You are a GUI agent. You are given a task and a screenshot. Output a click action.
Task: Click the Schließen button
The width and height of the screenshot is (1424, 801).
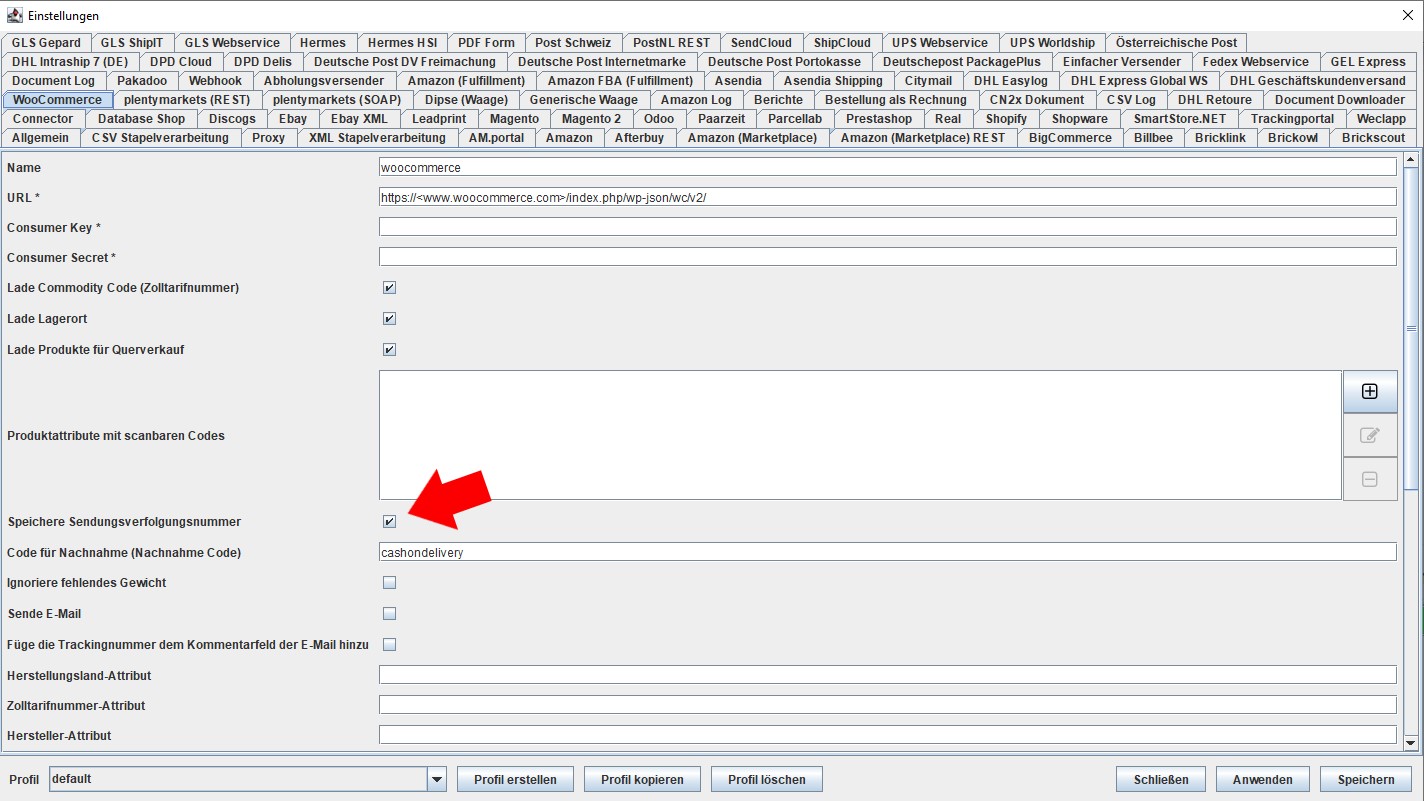point(1161,780)
